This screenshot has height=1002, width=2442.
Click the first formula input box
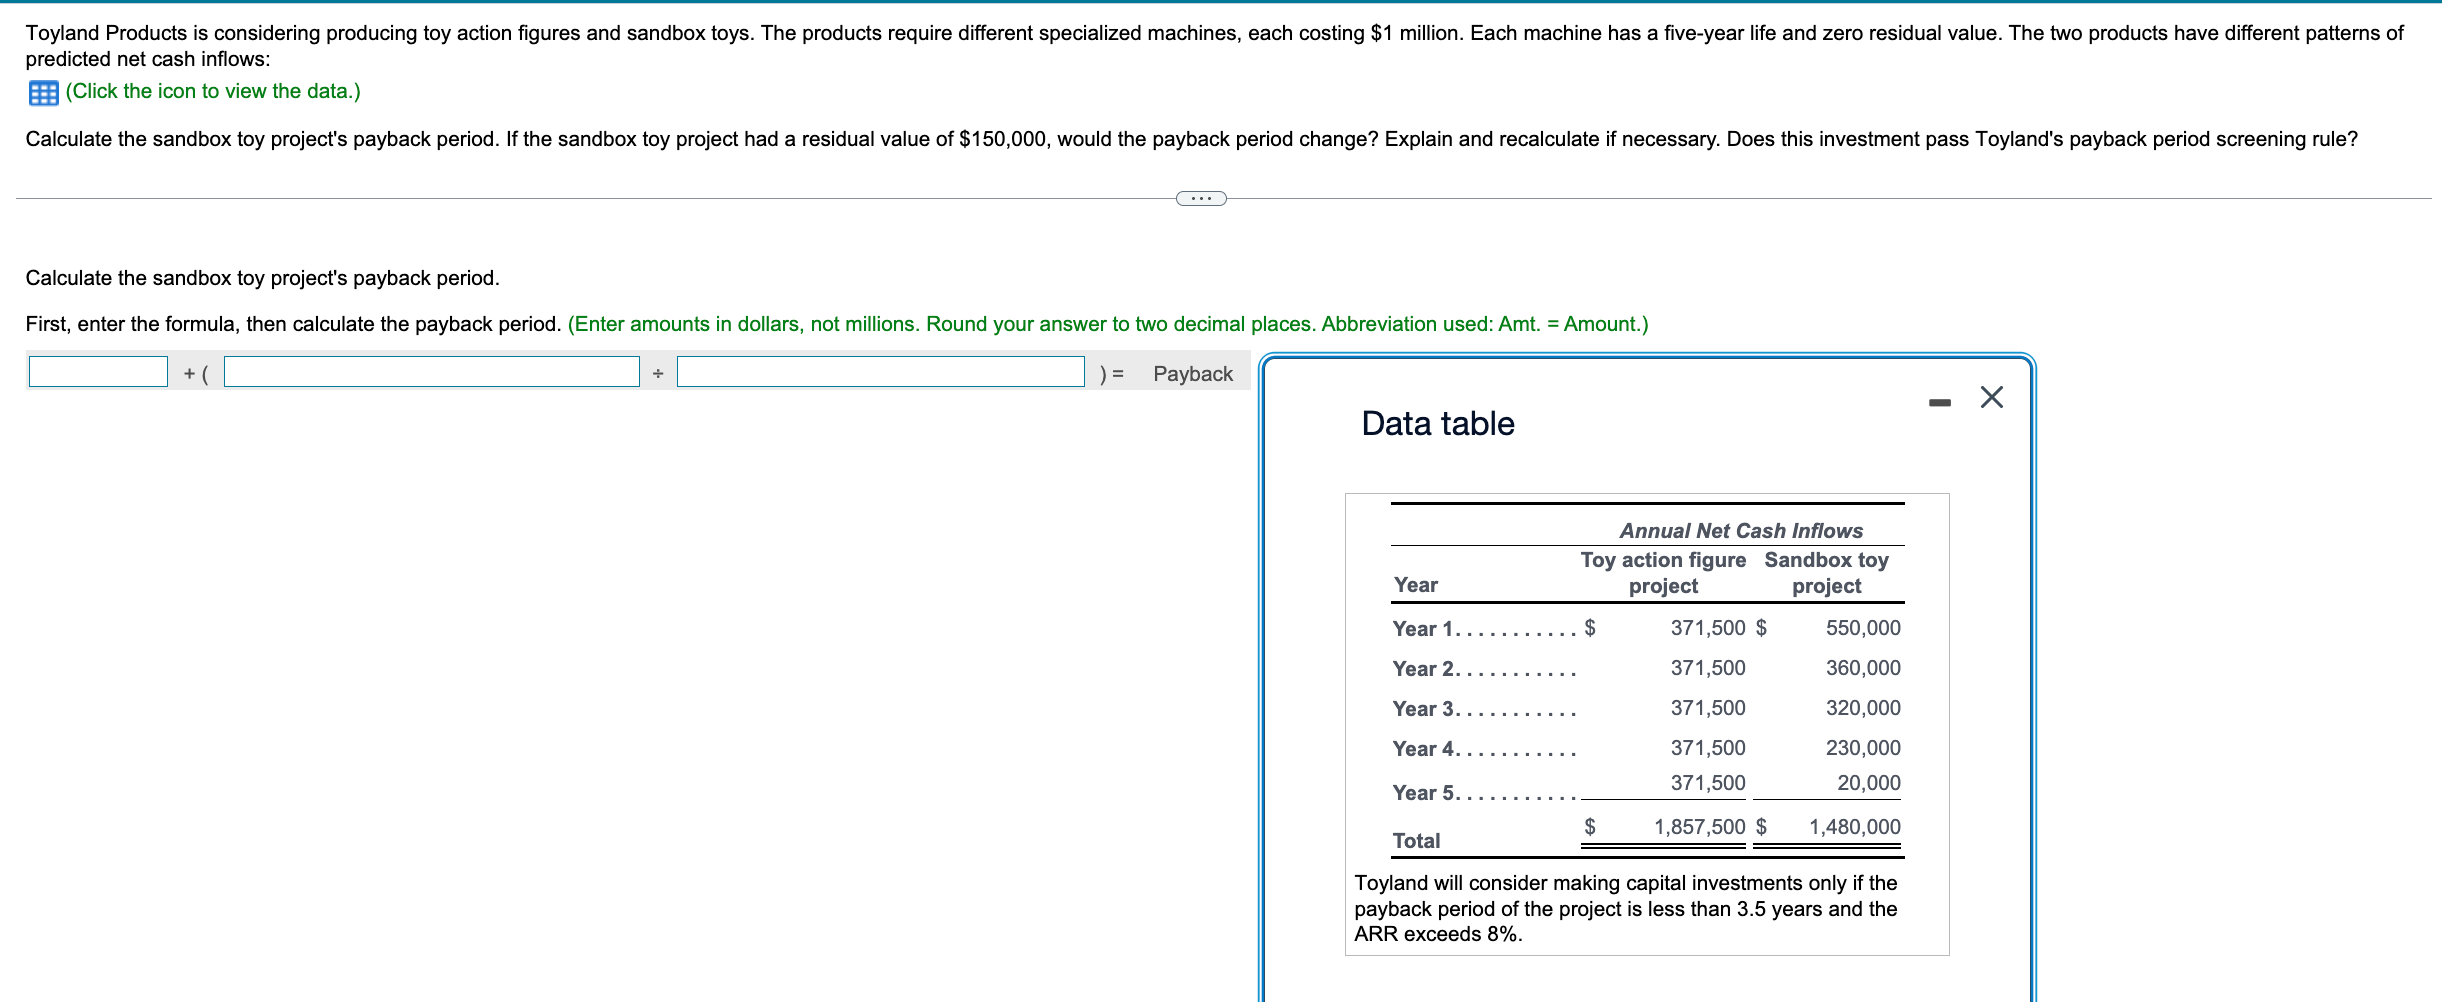pos(97,371)
